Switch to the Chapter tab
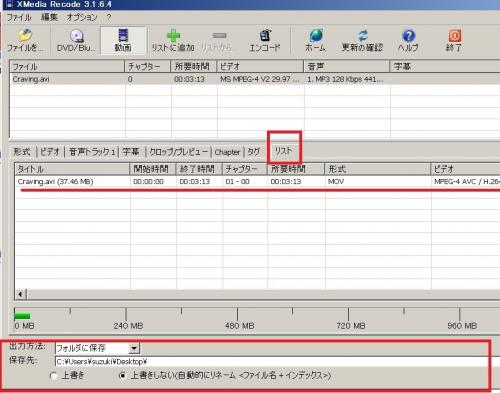Viewport: 500px width, 393px height. click(227, 152)
